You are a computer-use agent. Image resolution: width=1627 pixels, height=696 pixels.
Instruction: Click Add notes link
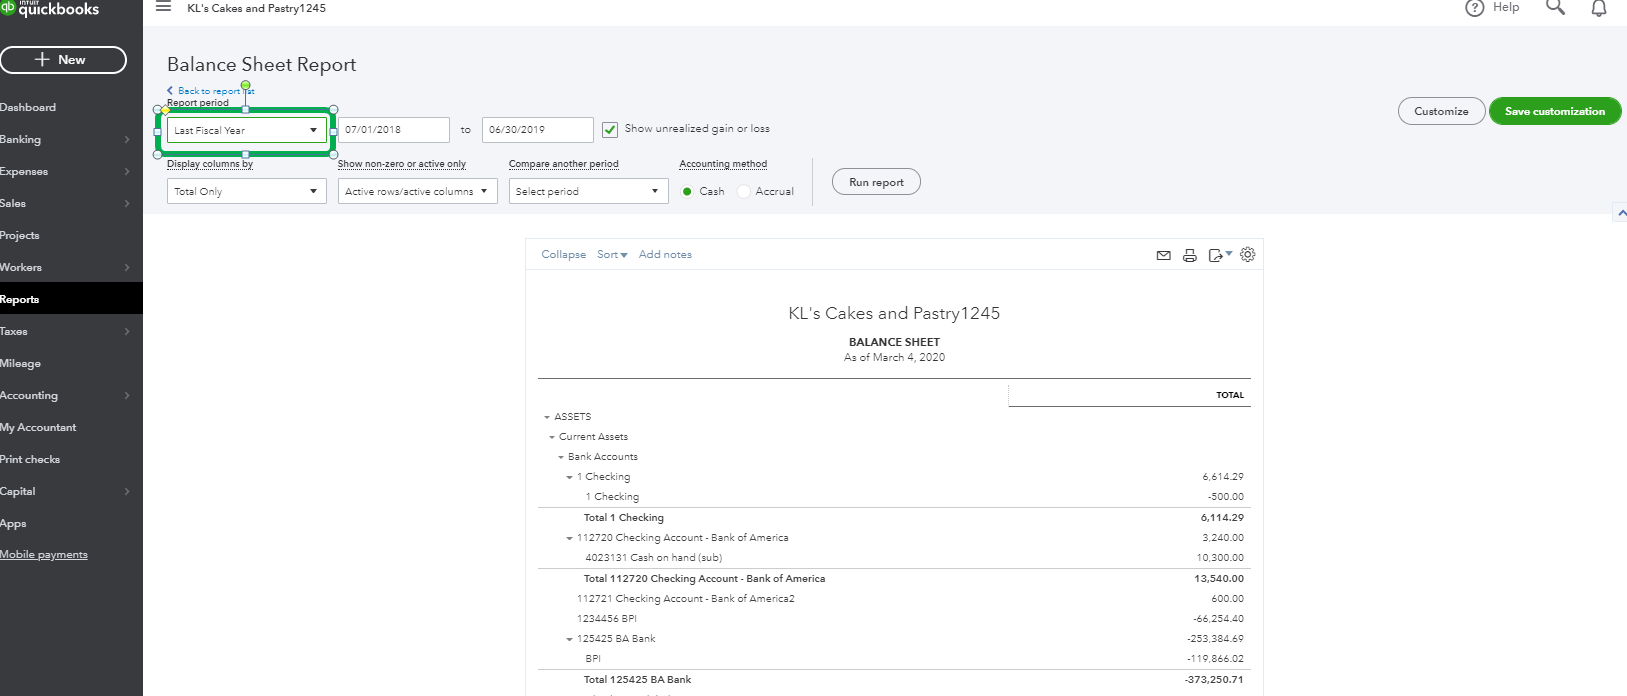[x=665, y=255]
